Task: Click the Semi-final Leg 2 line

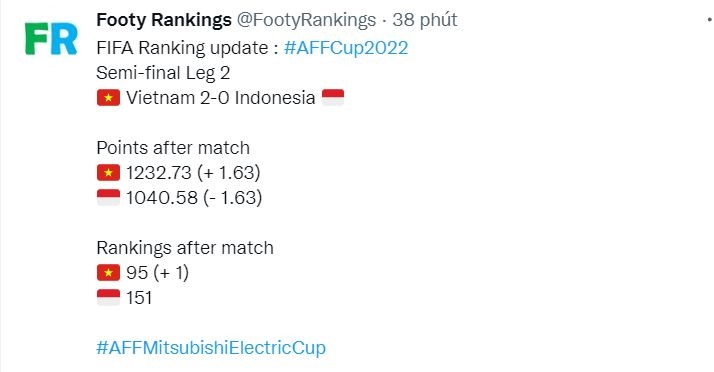Action: point(163,73)
